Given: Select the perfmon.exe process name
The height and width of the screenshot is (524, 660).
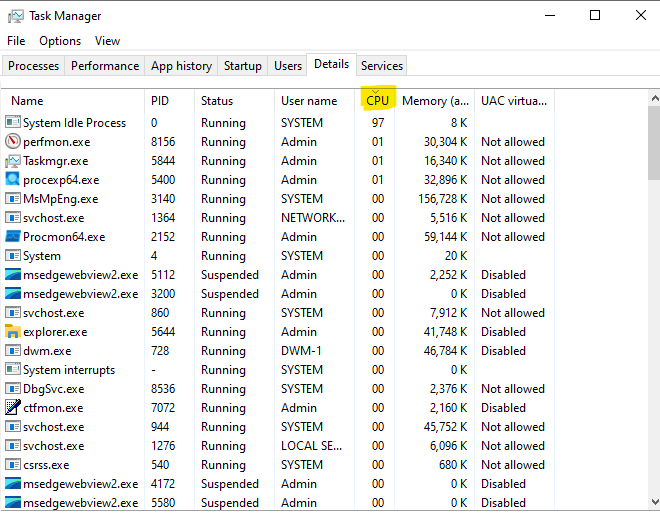Looking at the screenshot, I should 56,142.
